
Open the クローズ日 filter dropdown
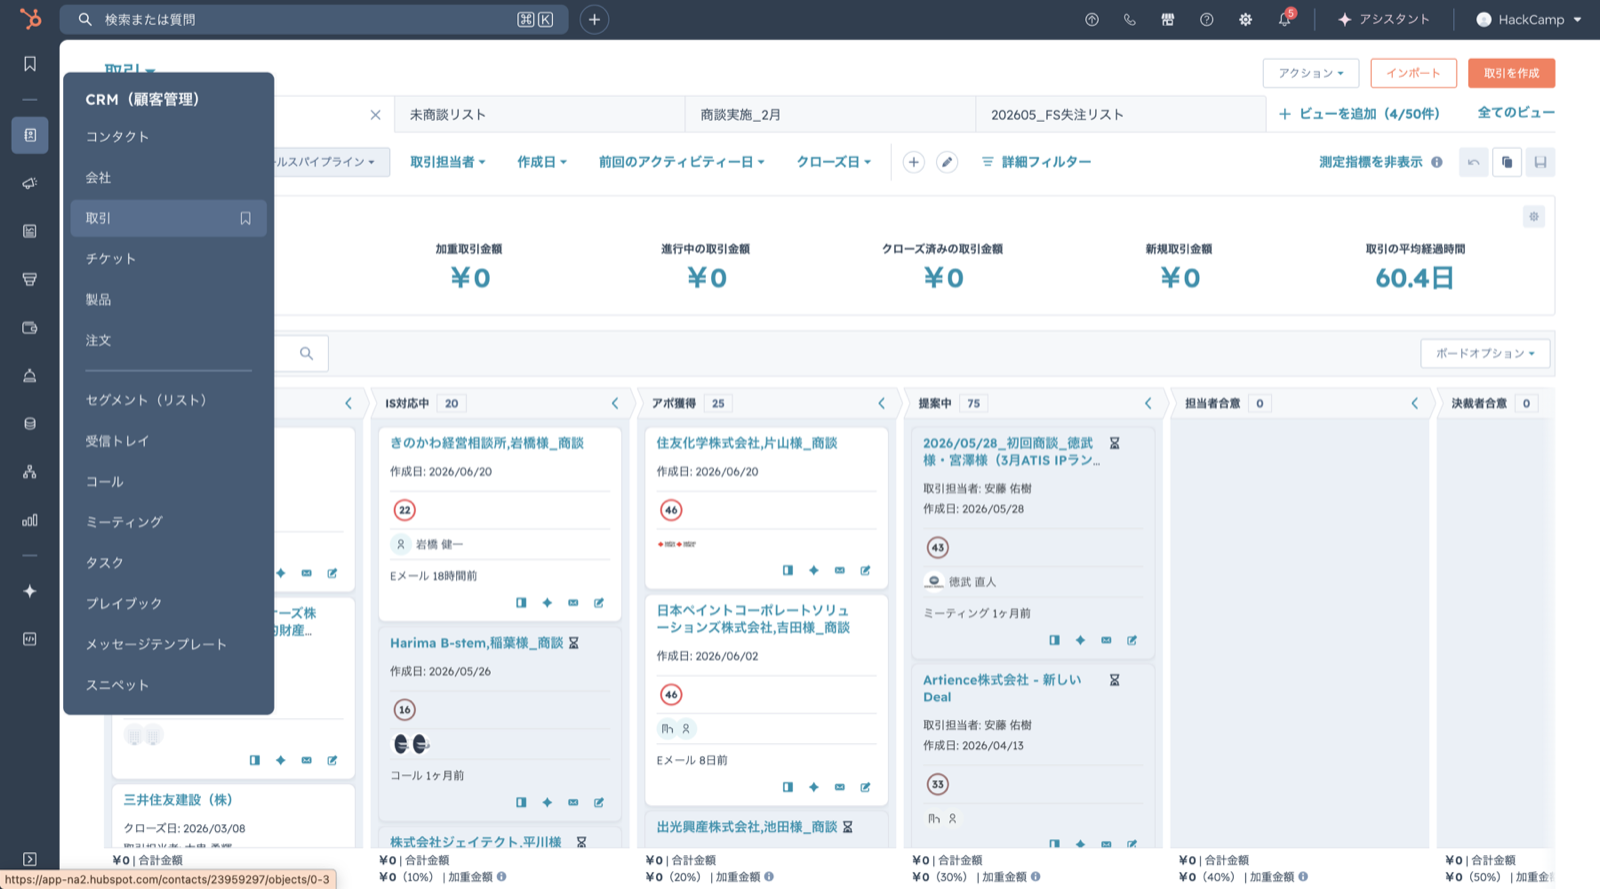pos(833,162)
